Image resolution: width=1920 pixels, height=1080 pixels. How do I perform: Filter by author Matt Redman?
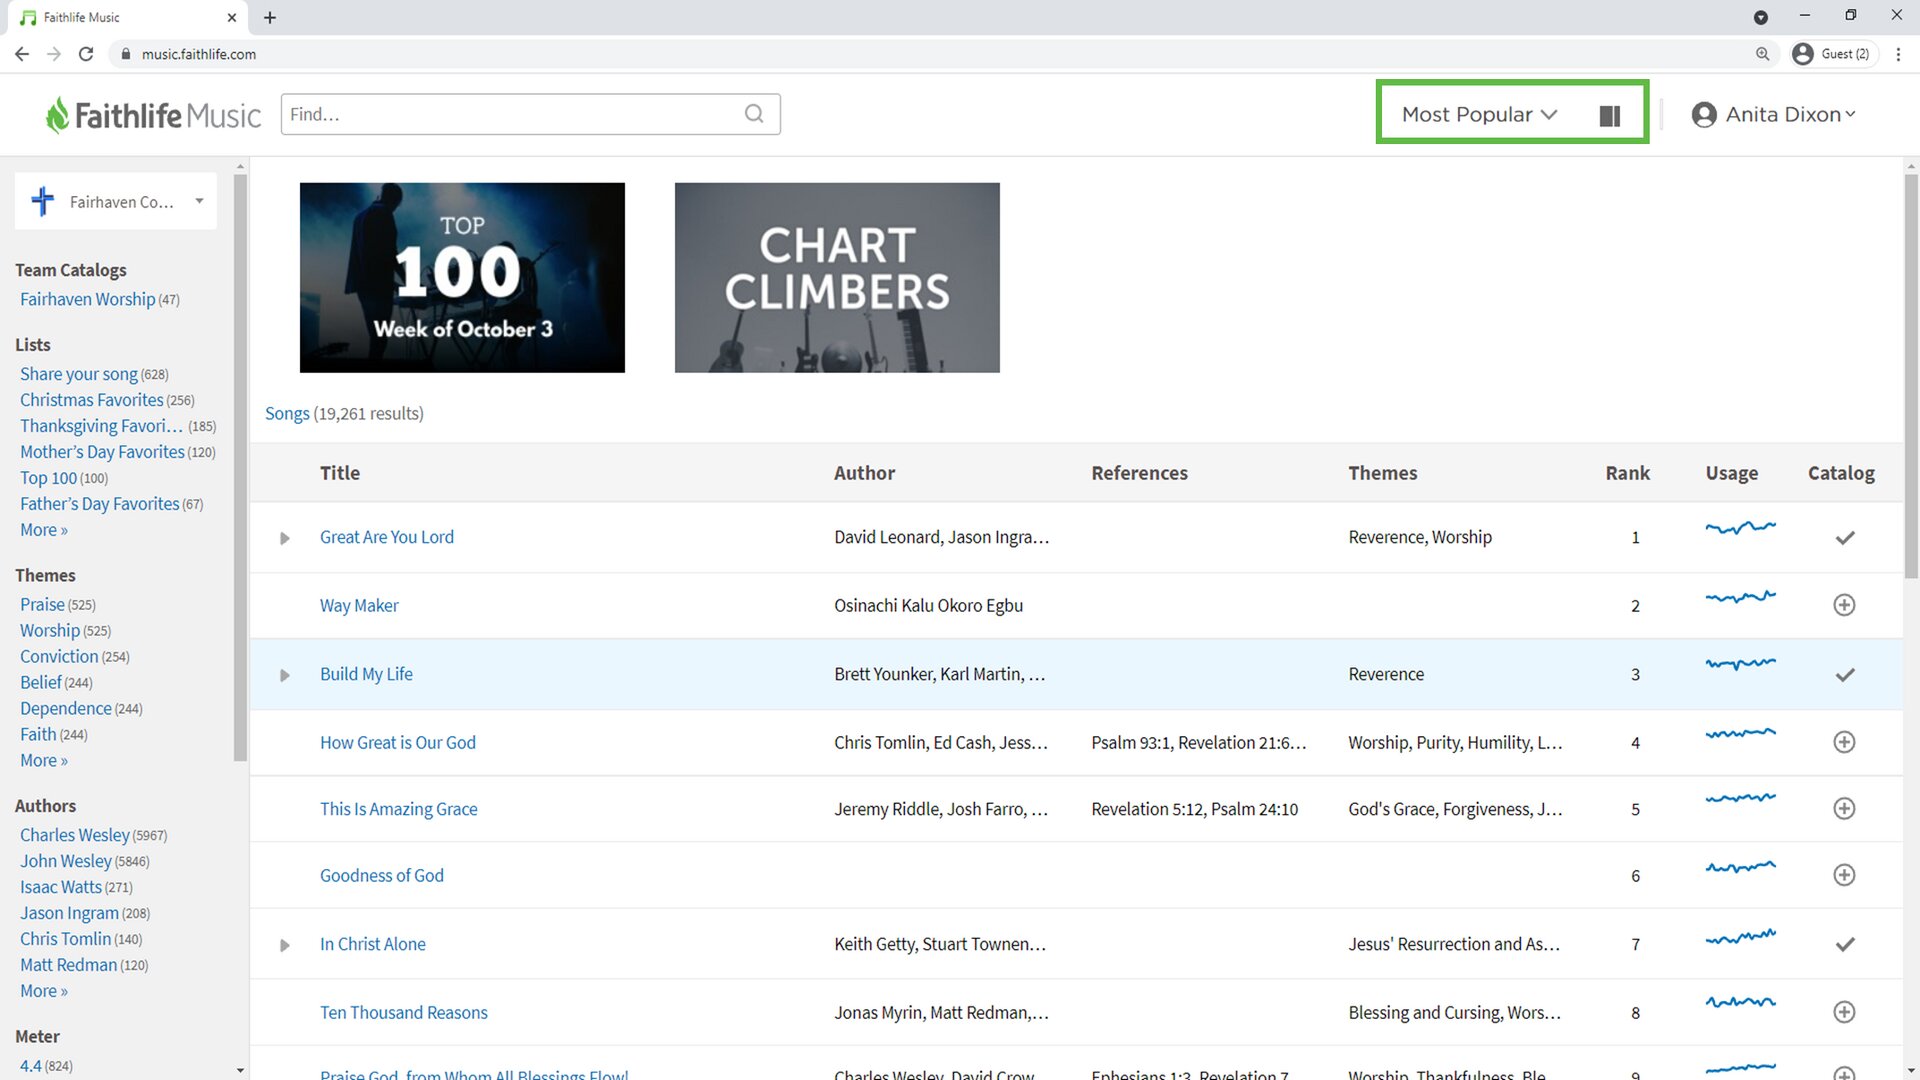tap(68, 965)
